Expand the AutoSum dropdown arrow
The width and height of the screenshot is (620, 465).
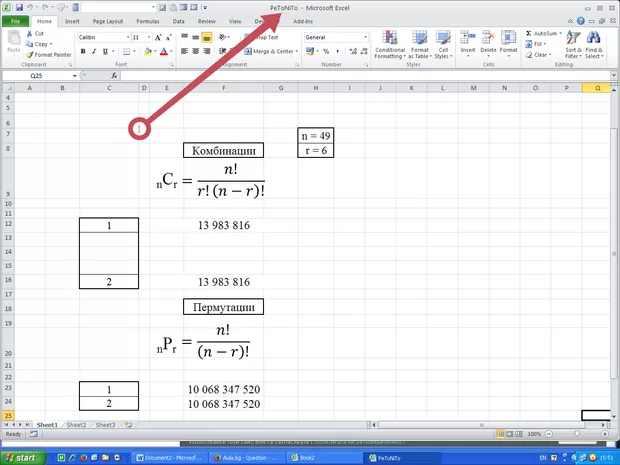pyautogui.click(x=560, y=33)
